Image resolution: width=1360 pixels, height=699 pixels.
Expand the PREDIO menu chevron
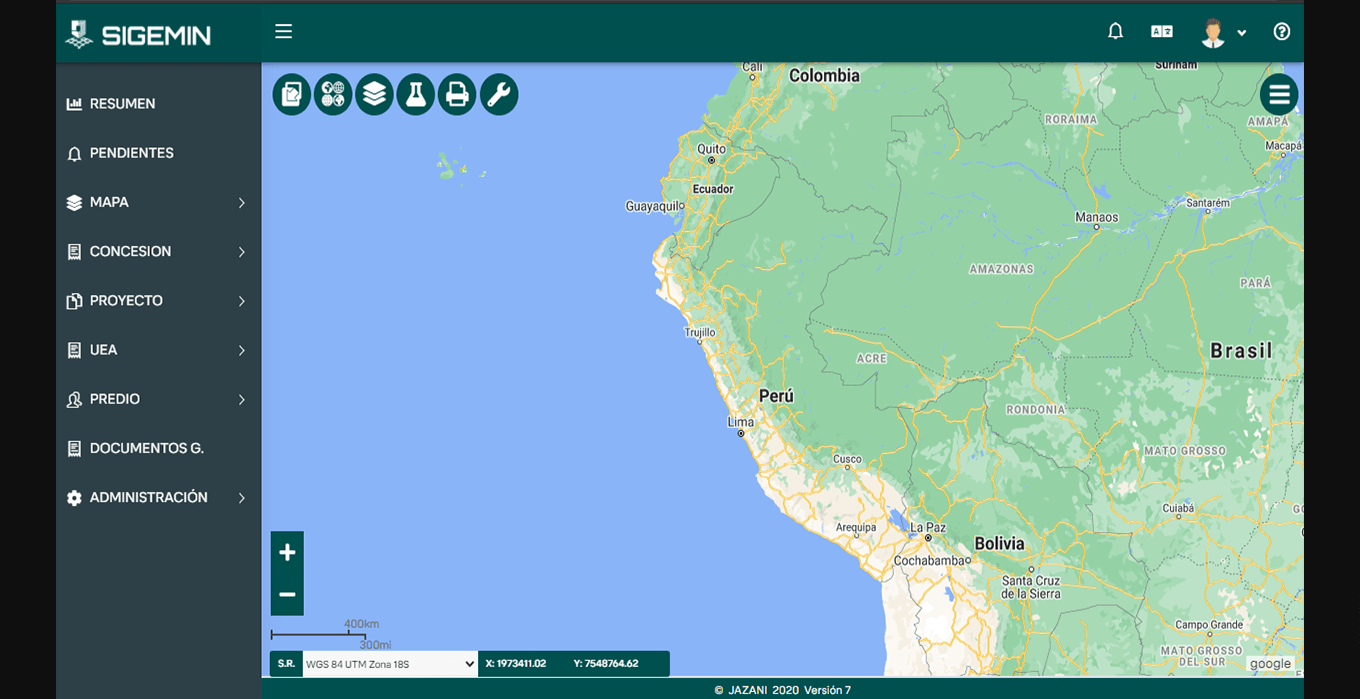242,399
